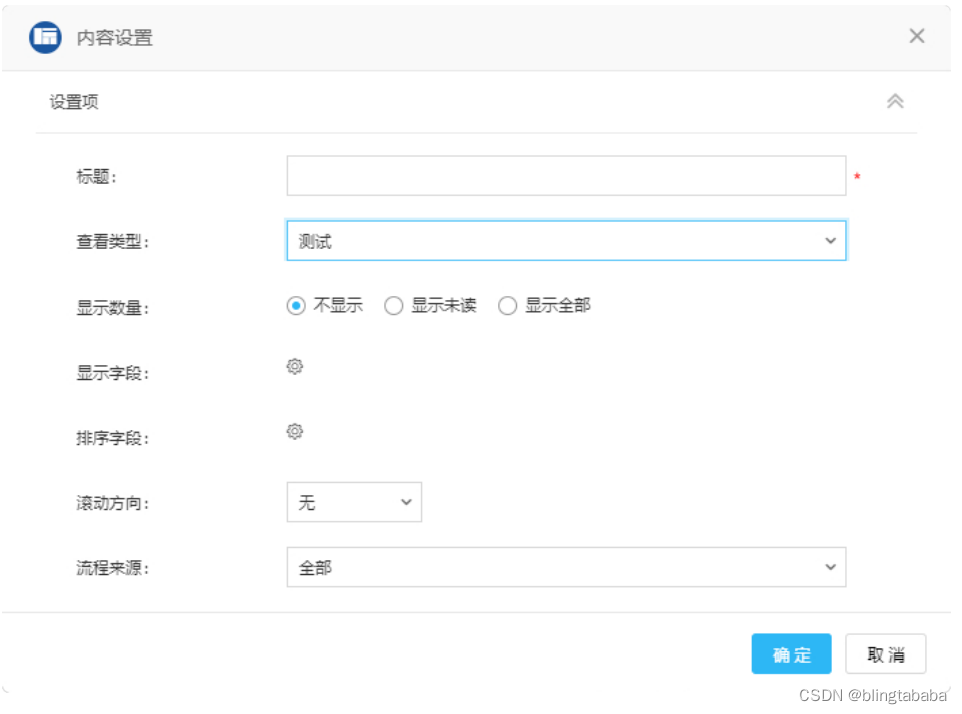This screenshot has height=714, width=962.
Task: Click the 查看类型 label
Action: pos(113,242)
